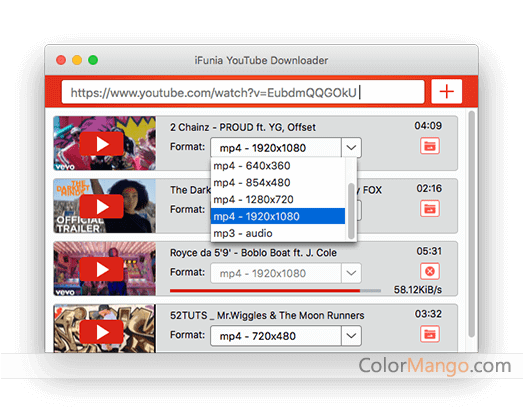Click download icon for The Darkest Minds trailer
The width and height of the screenshot is (523, 412).
tap(430, 209)
